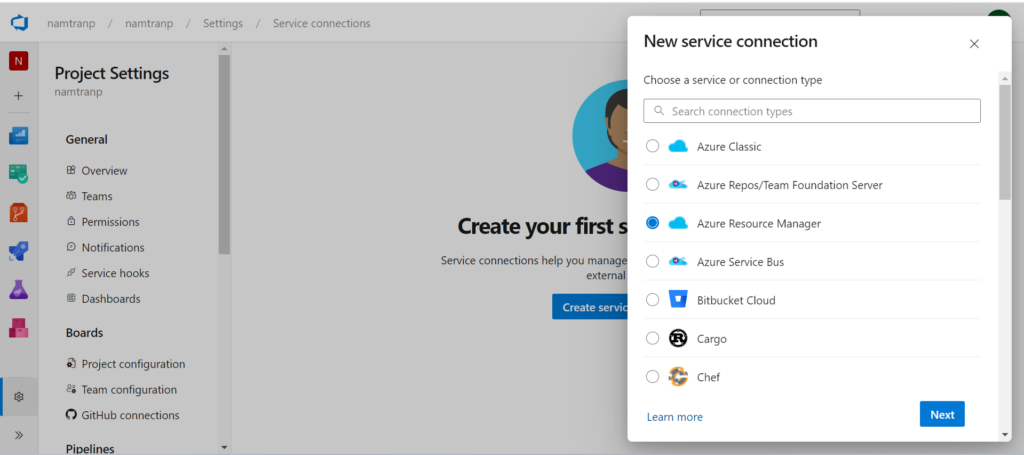The height and width of the screenshot is (455, 1024).
Task: Click the Project settings gear icon
Action: 18,397
